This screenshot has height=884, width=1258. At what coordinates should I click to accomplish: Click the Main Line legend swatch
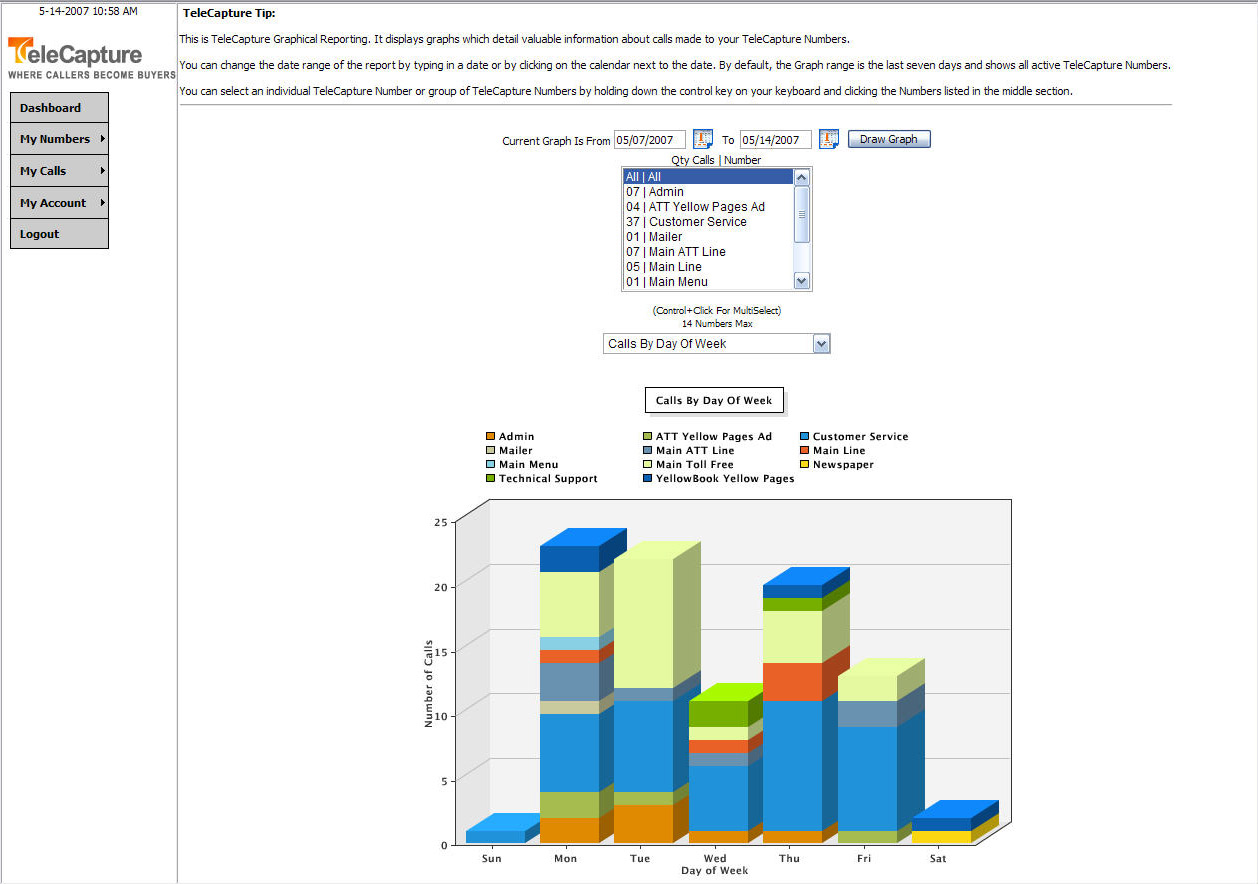804,450
